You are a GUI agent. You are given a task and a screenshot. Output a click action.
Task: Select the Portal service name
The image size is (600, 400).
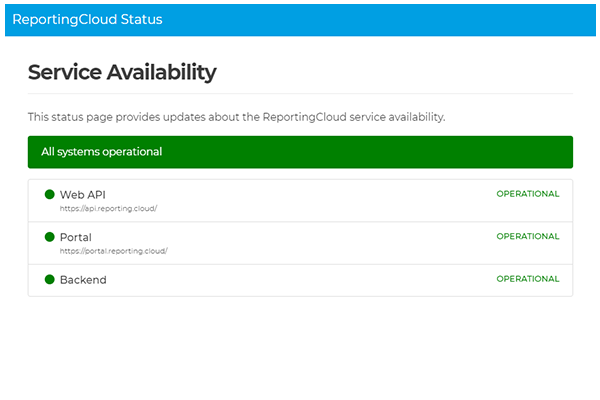pyautogui.click(x=76, y=237)
